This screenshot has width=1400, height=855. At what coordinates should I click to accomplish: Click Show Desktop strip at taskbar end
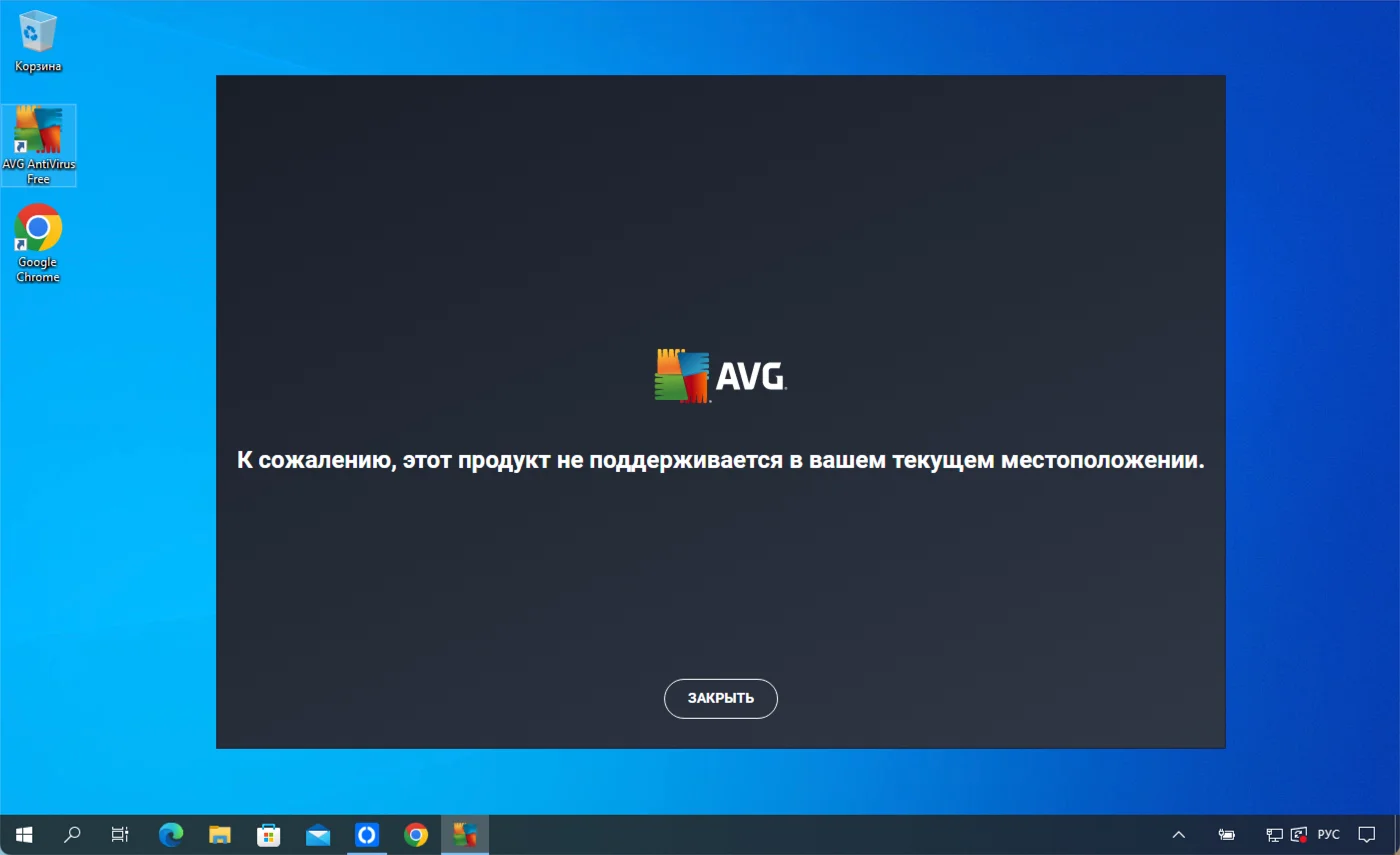point(1396,834)
